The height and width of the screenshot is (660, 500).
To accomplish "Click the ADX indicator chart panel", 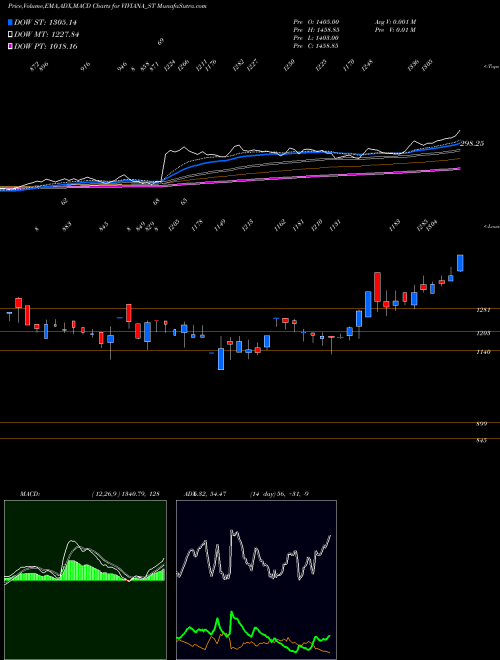I will [256, 580].
